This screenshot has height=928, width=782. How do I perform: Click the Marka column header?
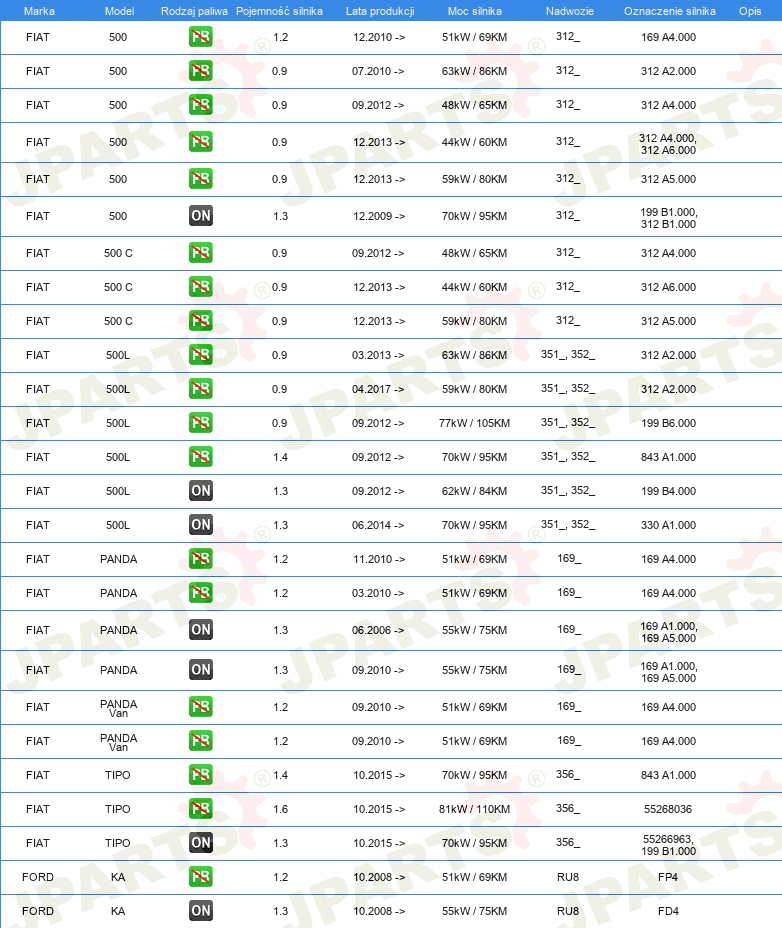39,11
